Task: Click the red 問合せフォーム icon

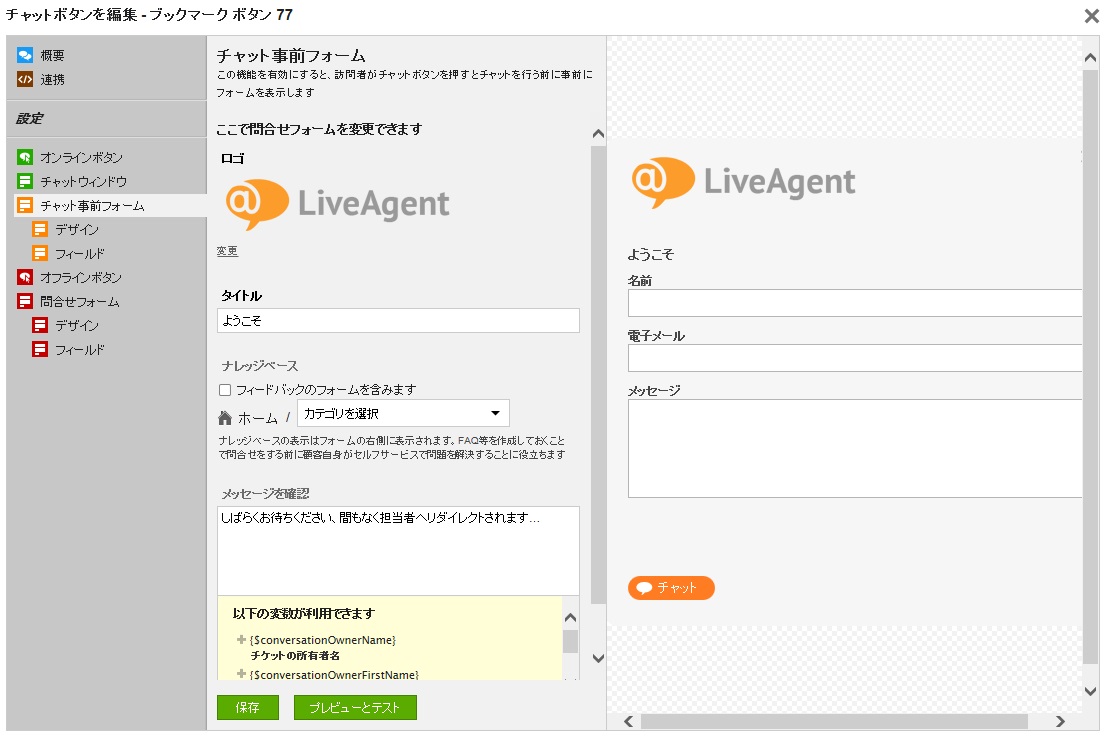Action: 25,301
